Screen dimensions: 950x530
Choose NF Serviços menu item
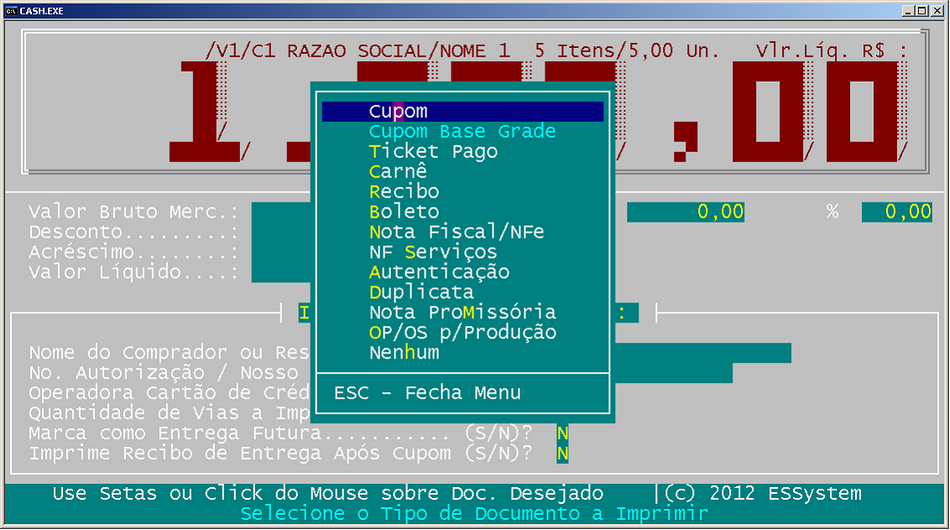pos(433,252)
